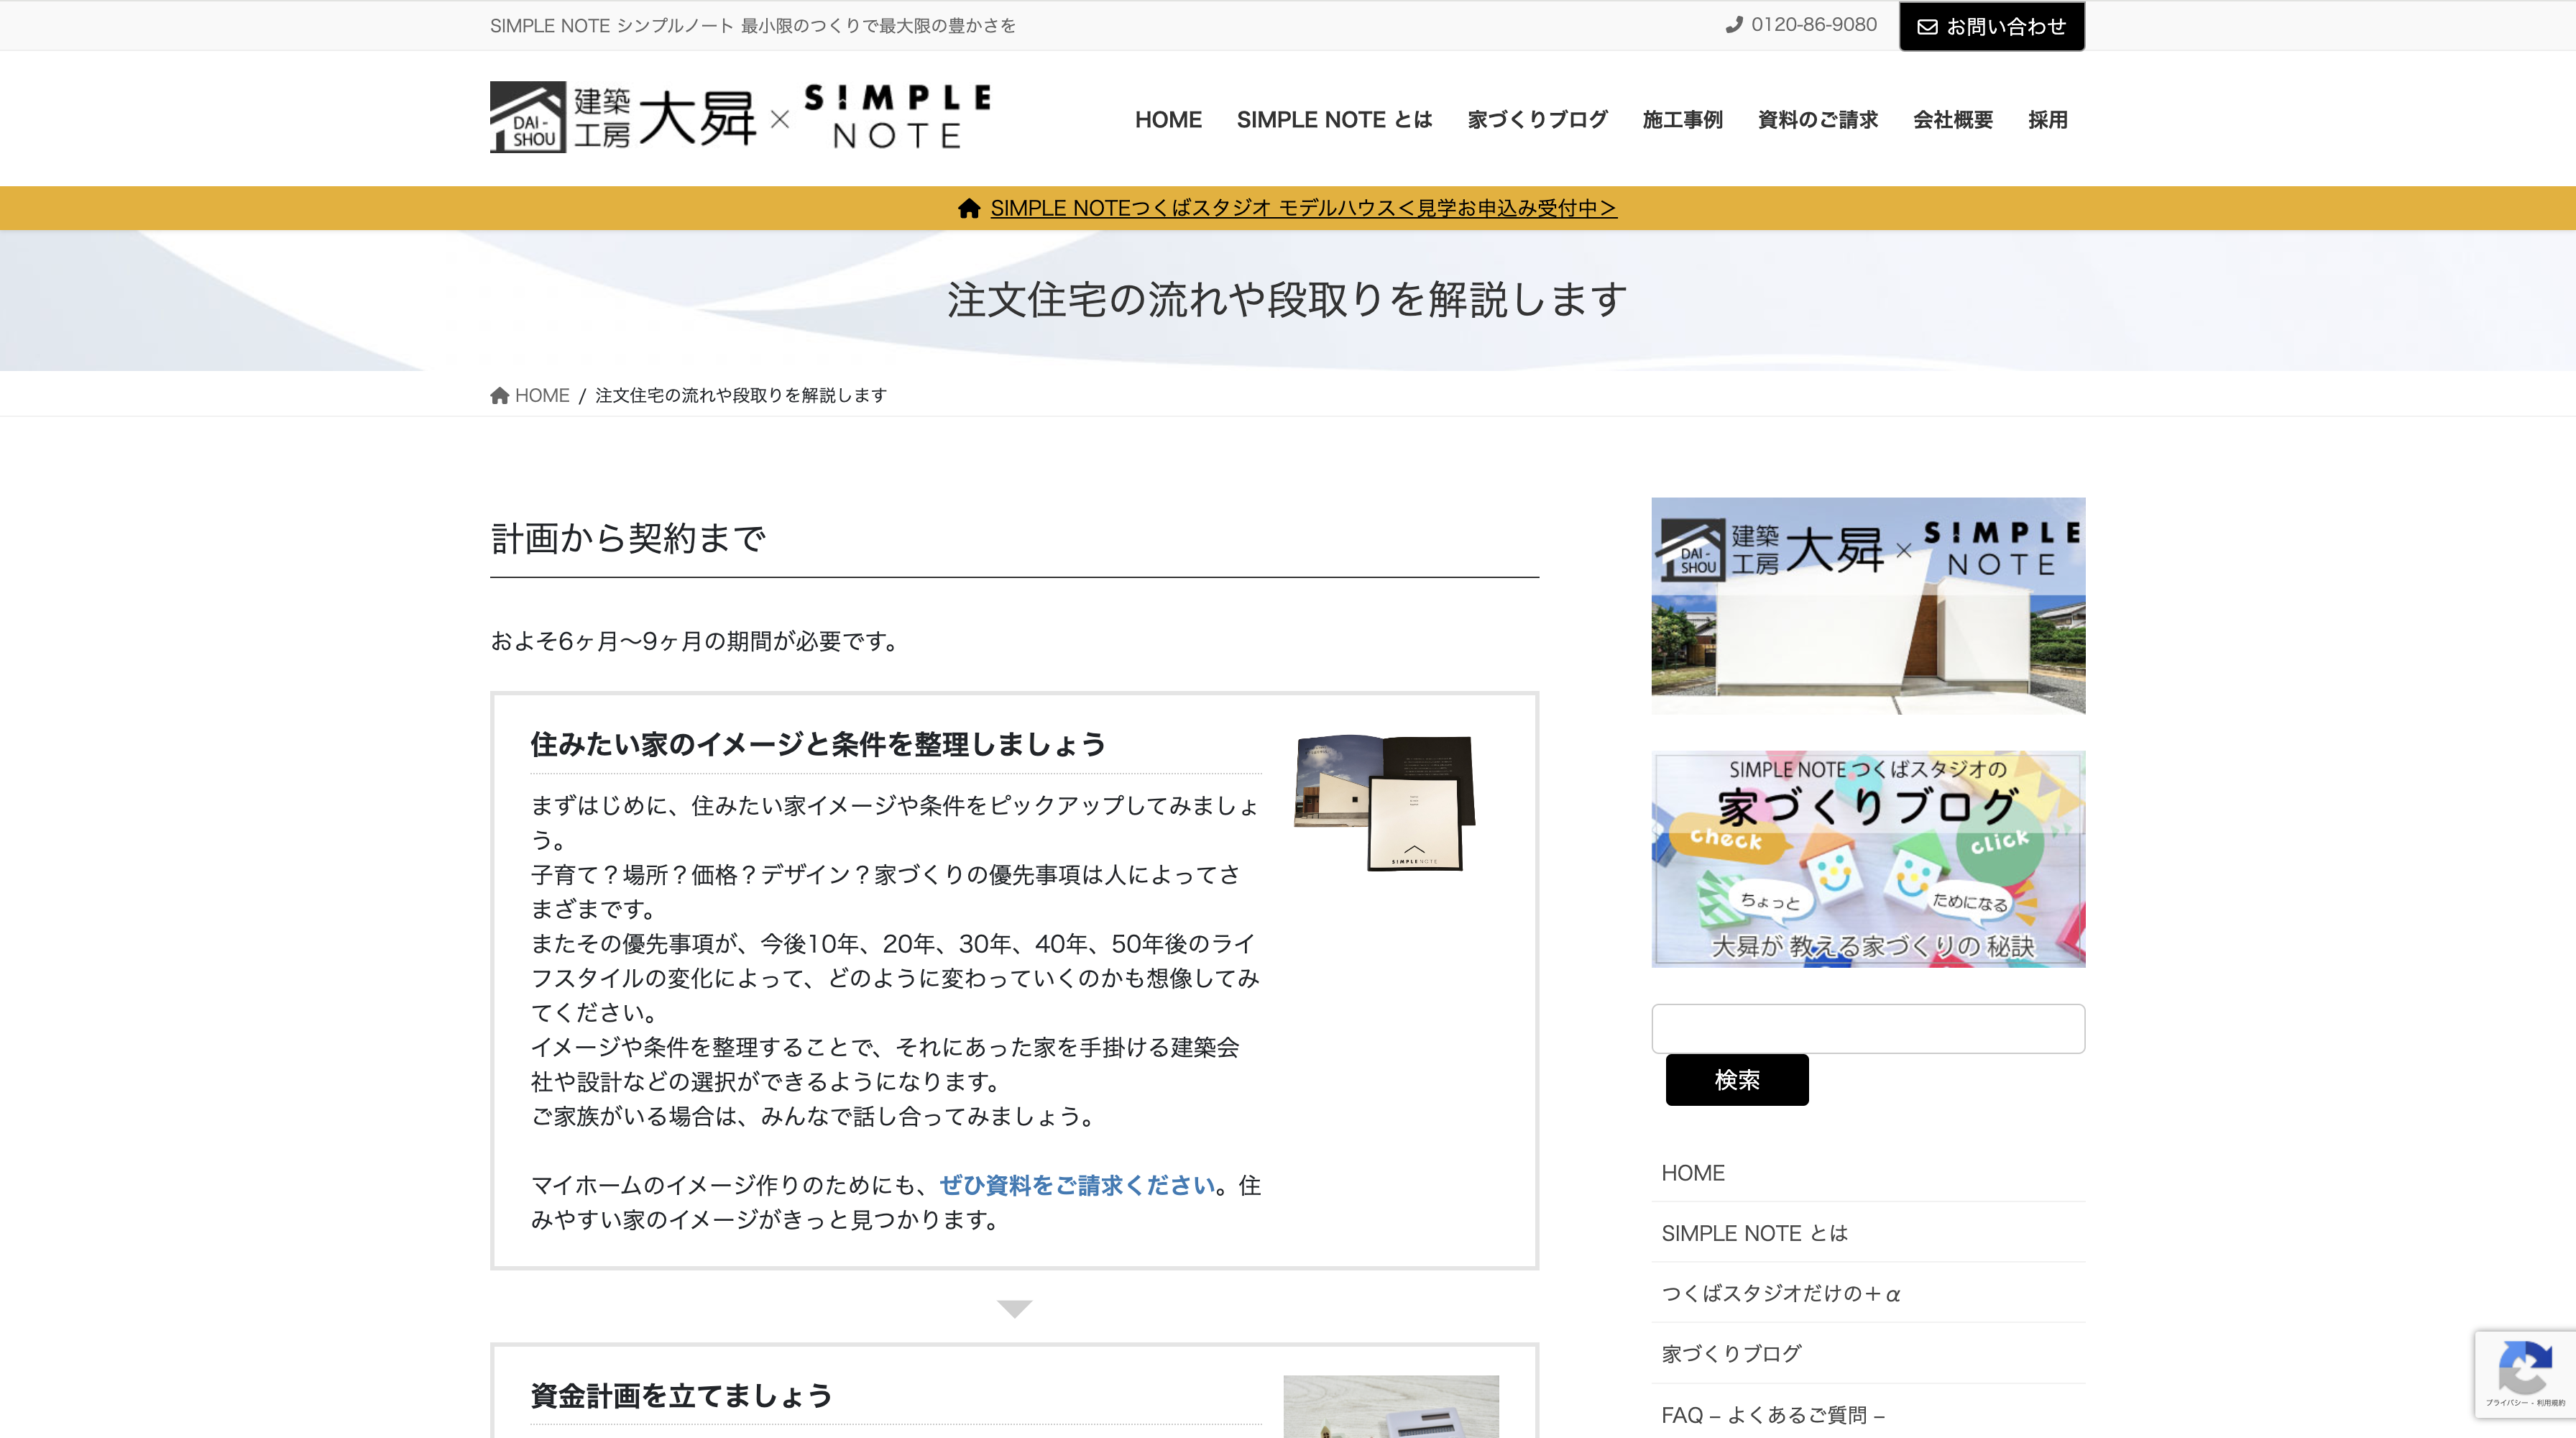Open 家づくりブログ in the sidebar menu

[x=1731, y=1354]
